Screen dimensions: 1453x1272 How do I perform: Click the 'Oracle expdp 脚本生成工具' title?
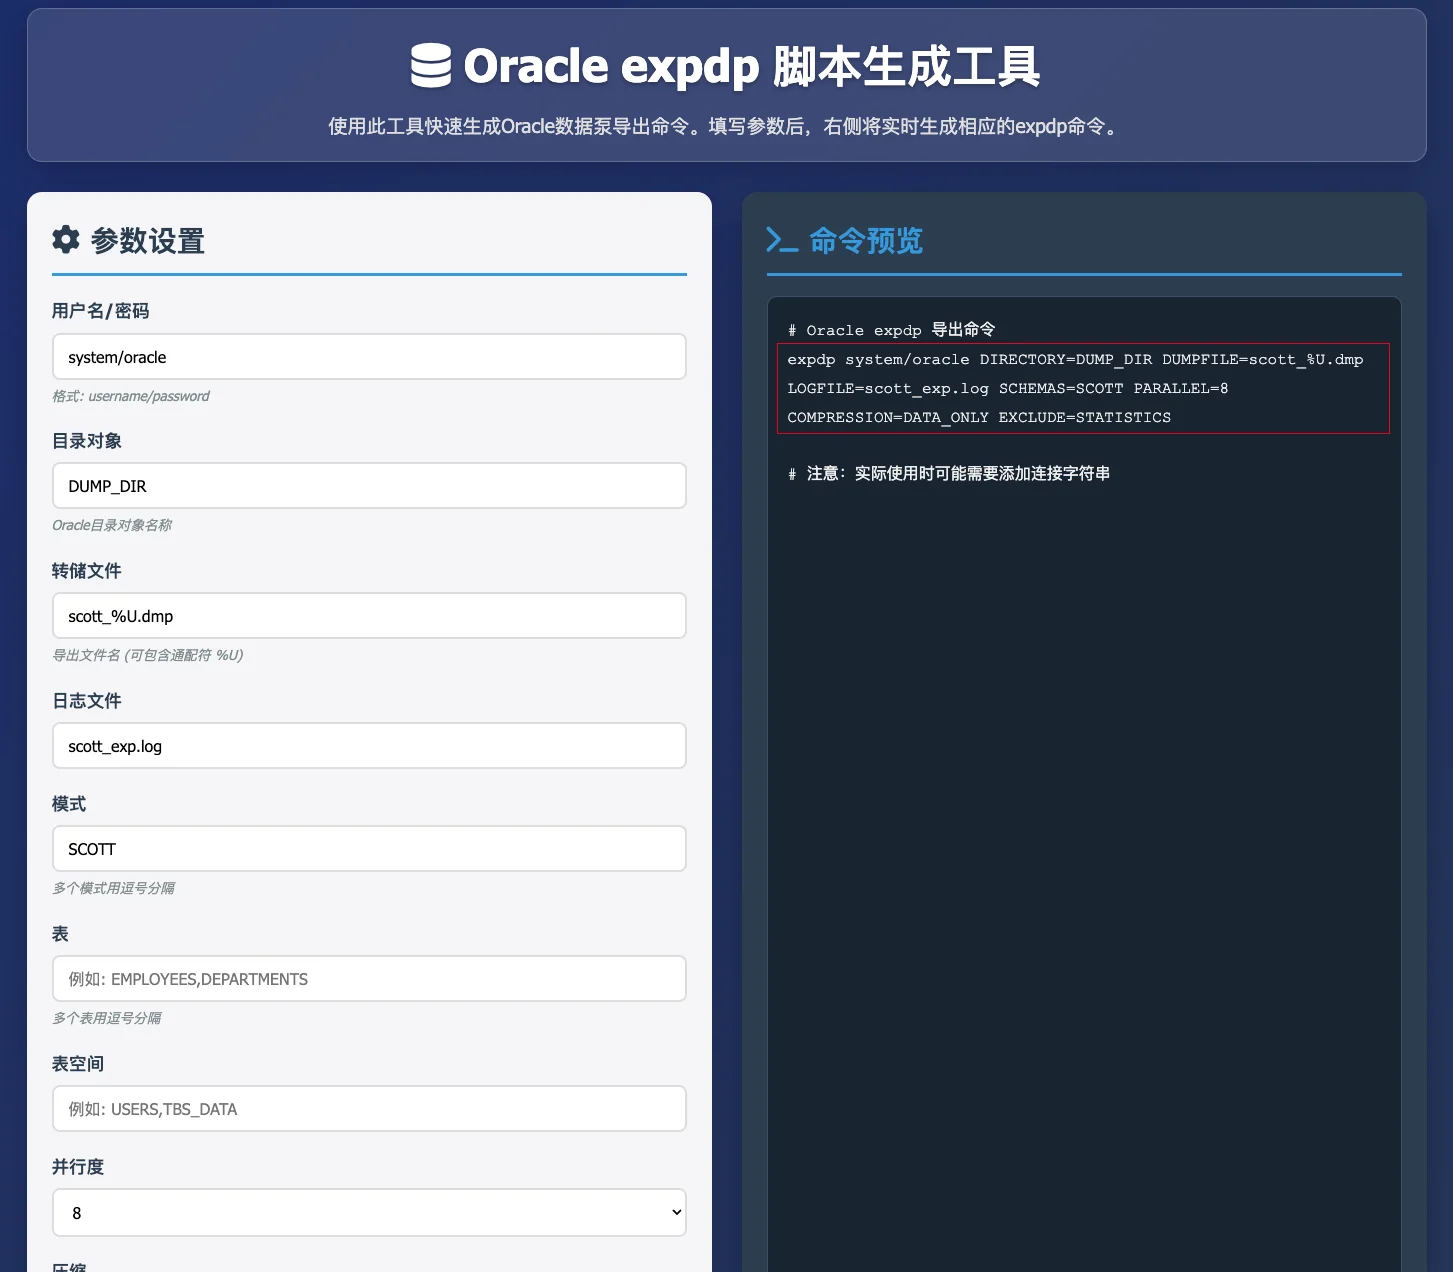(751, 67)
